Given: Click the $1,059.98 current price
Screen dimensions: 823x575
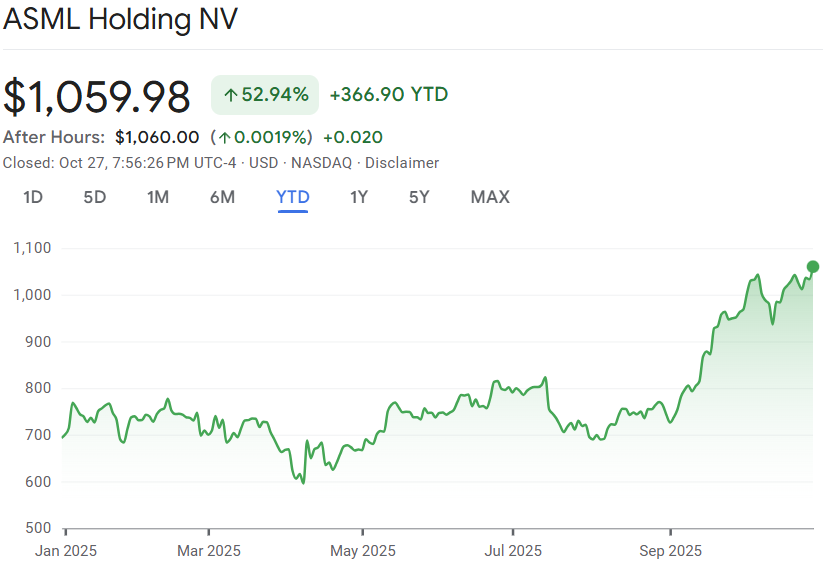Looking at the screenshot, I should click(97, 97).
